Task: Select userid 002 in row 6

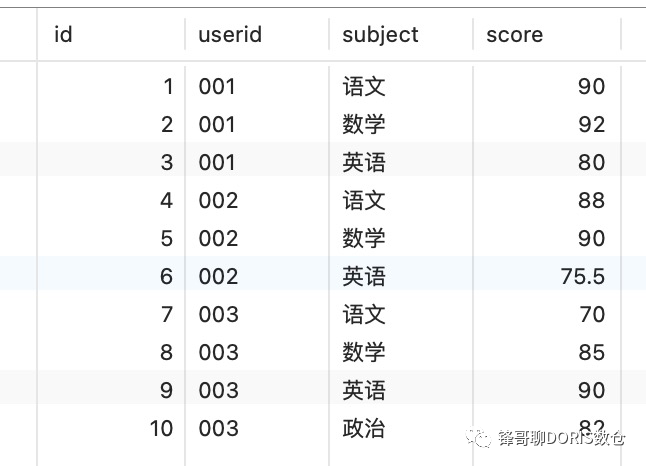Action: point(218,277)
